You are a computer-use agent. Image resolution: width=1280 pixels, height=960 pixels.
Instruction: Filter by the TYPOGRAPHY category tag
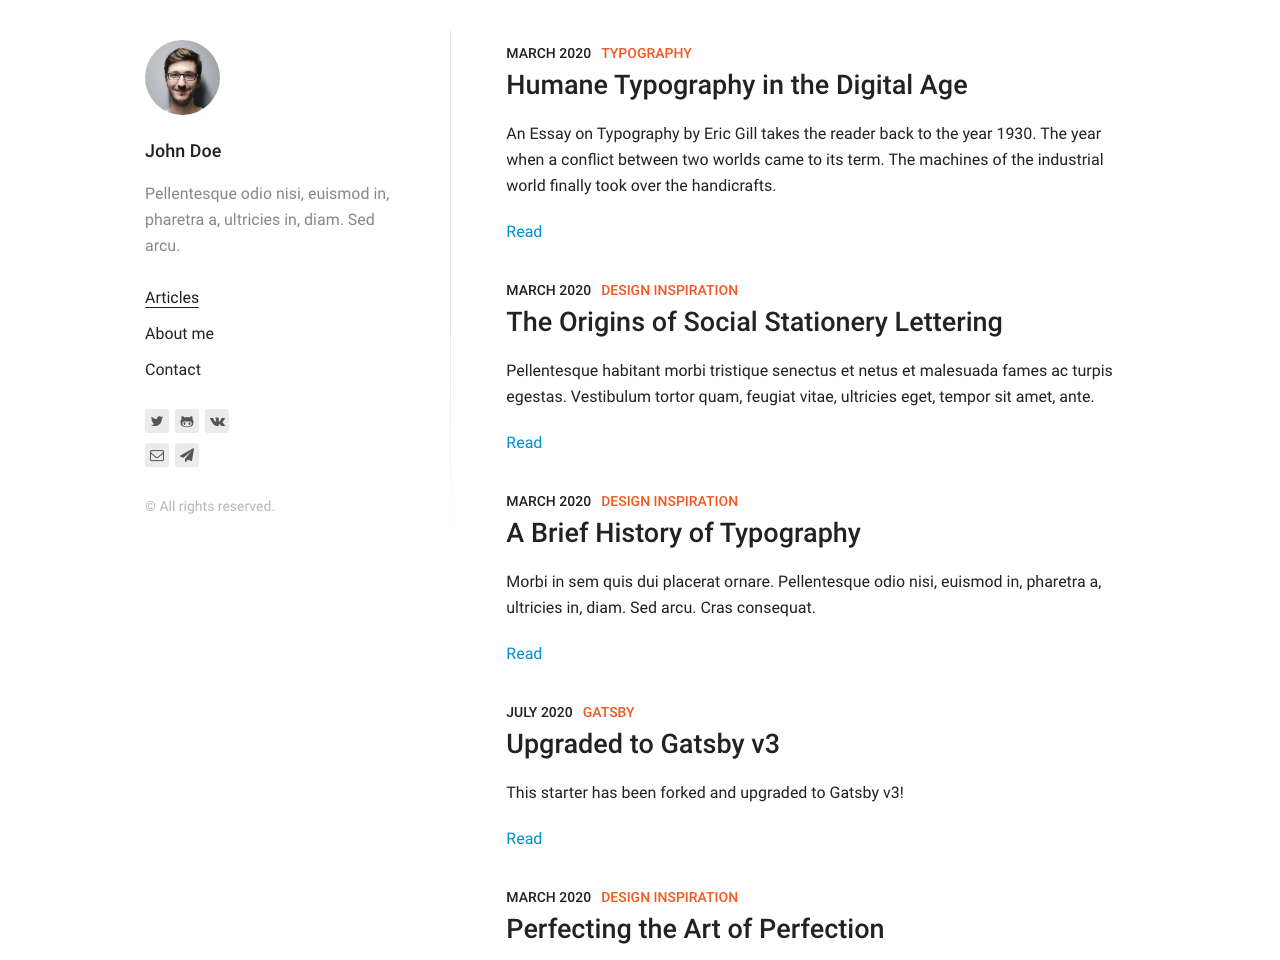tap(646, 53)
